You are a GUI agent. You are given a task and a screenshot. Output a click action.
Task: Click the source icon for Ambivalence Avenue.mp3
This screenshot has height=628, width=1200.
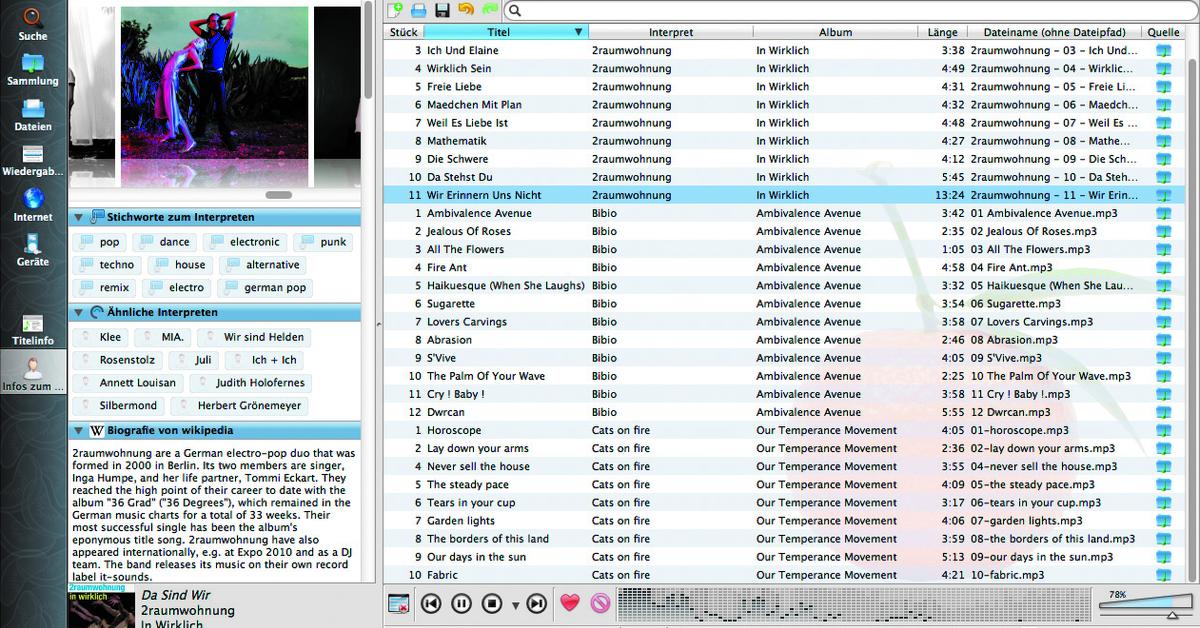coord(1163,213)
